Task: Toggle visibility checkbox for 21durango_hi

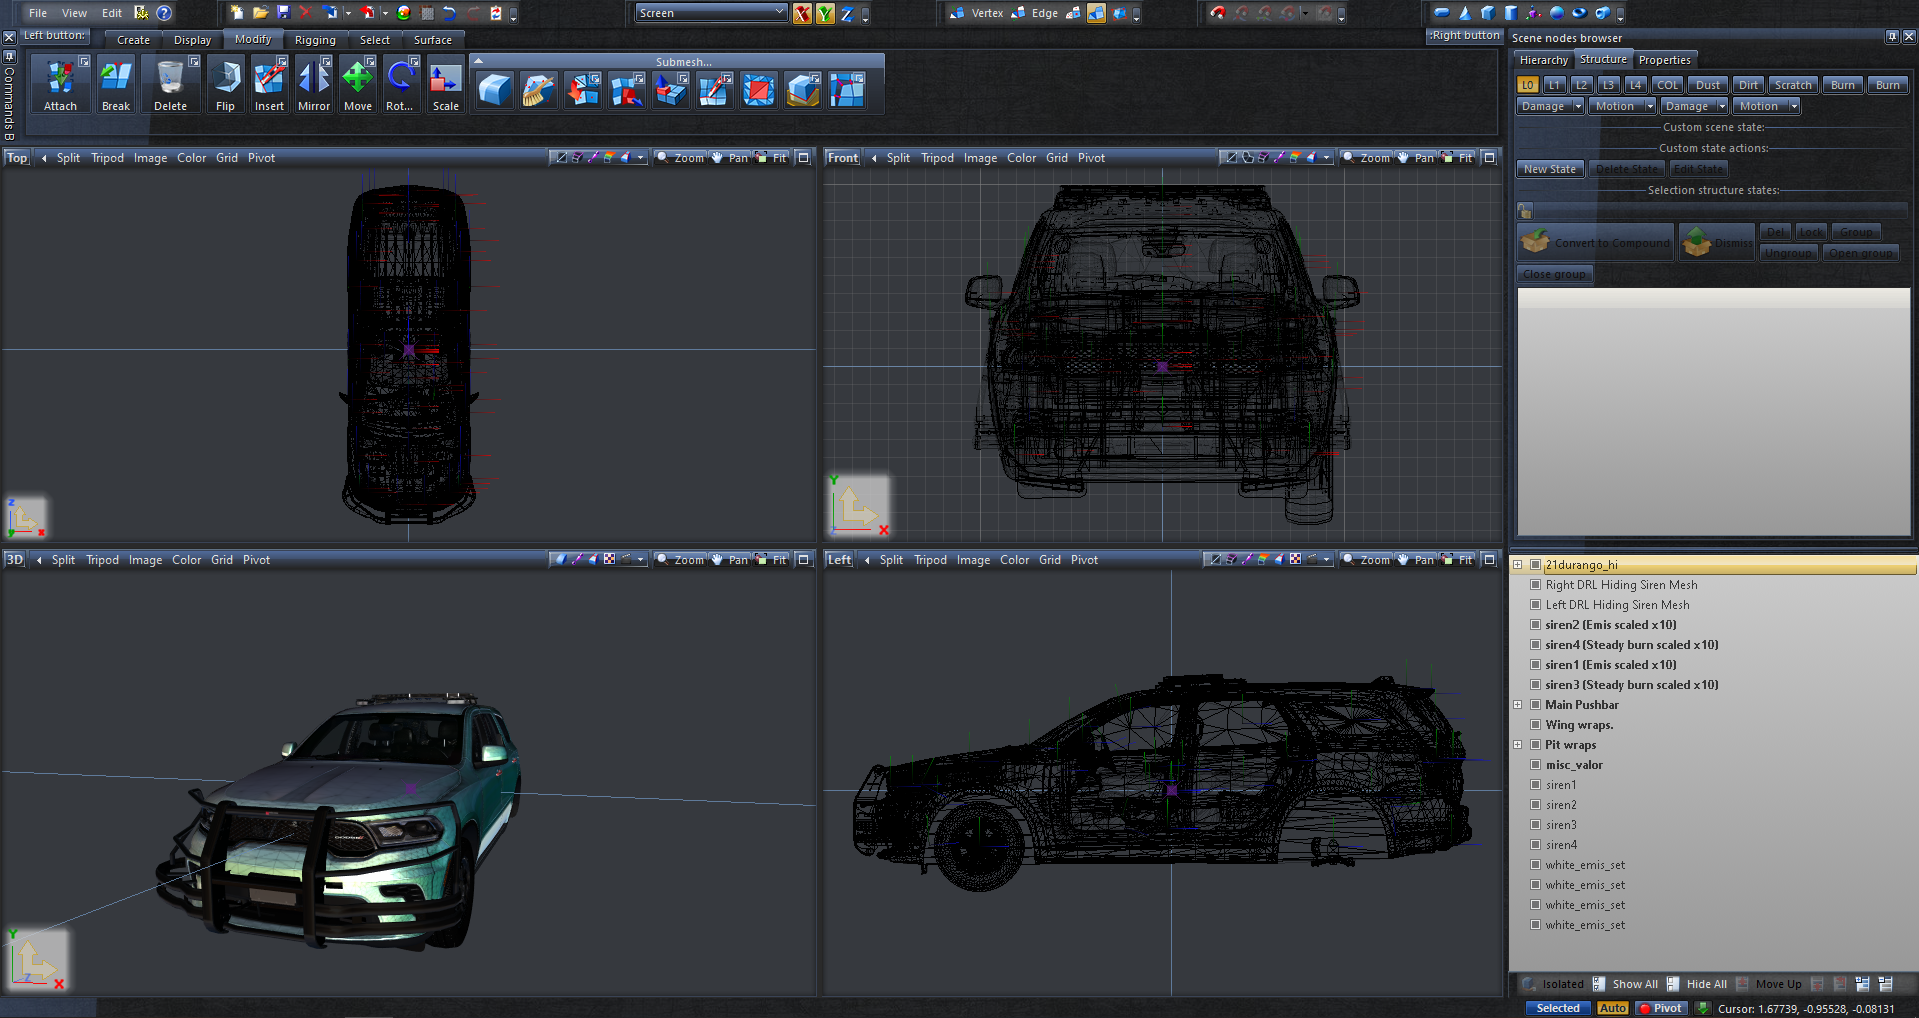Action: click(1535, 565)
